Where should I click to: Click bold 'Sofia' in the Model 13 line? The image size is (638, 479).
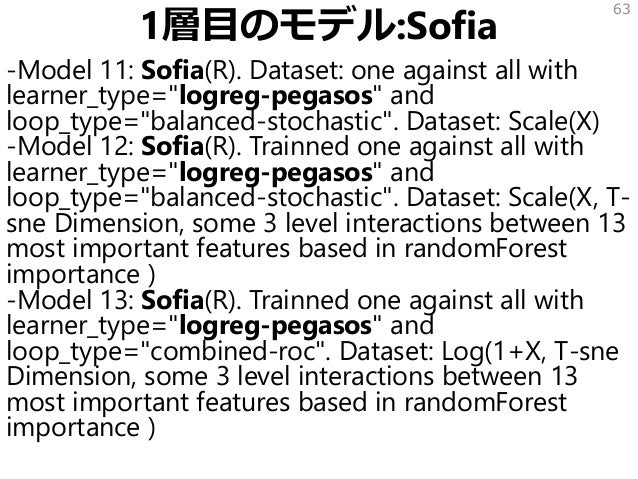click(172, 300)
